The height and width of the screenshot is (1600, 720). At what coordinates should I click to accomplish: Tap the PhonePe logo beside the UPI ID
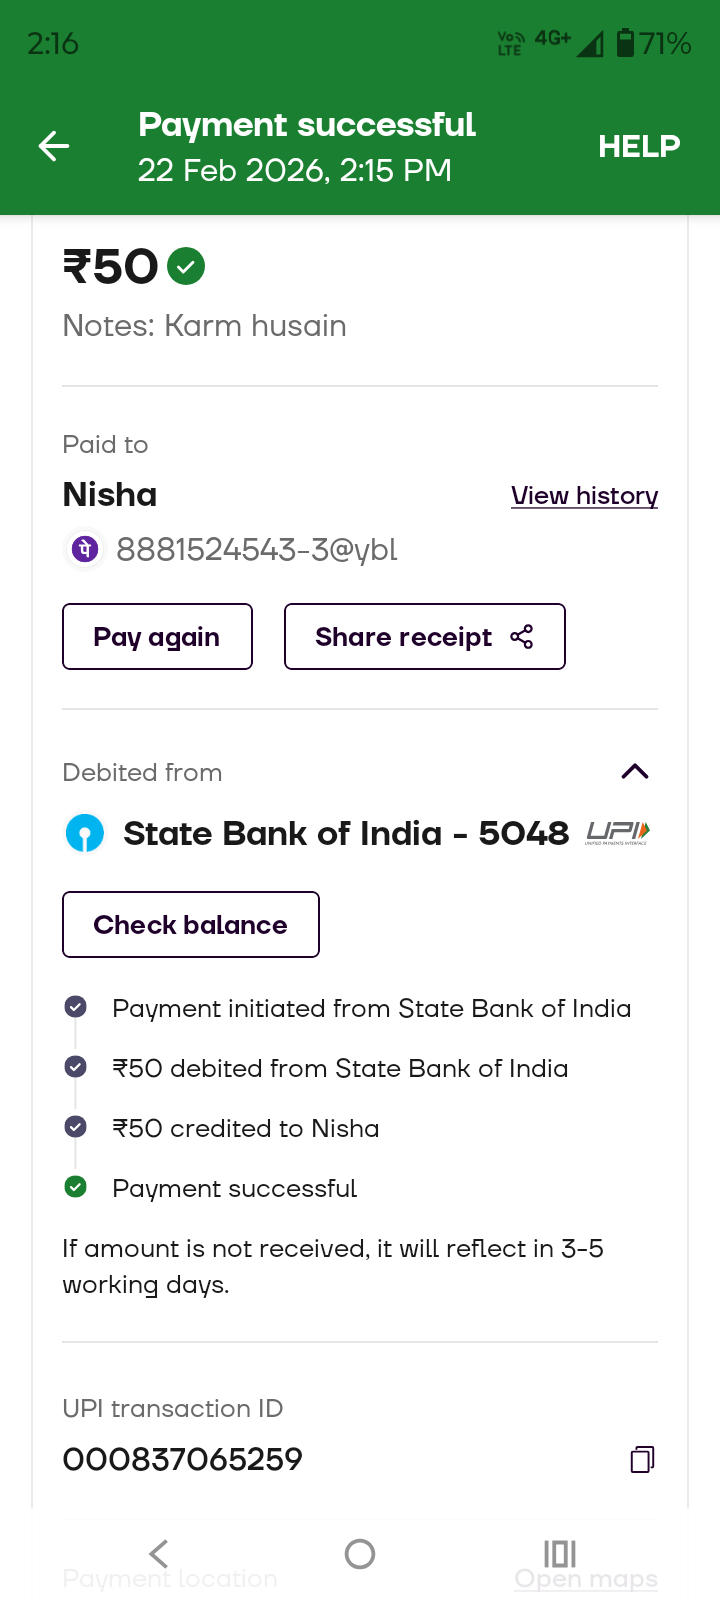pos(85,549)
